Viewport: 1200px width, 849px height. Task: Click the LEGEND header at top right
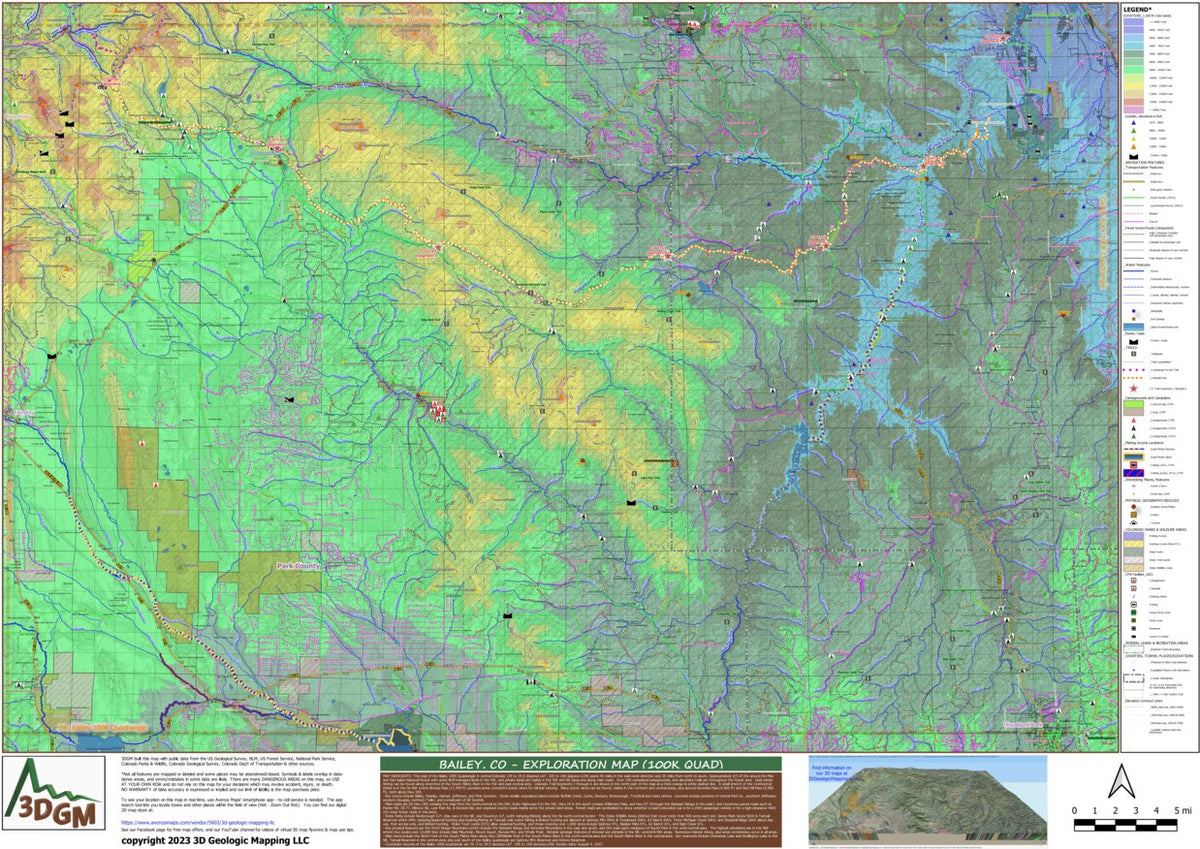tap(1140, 9)
